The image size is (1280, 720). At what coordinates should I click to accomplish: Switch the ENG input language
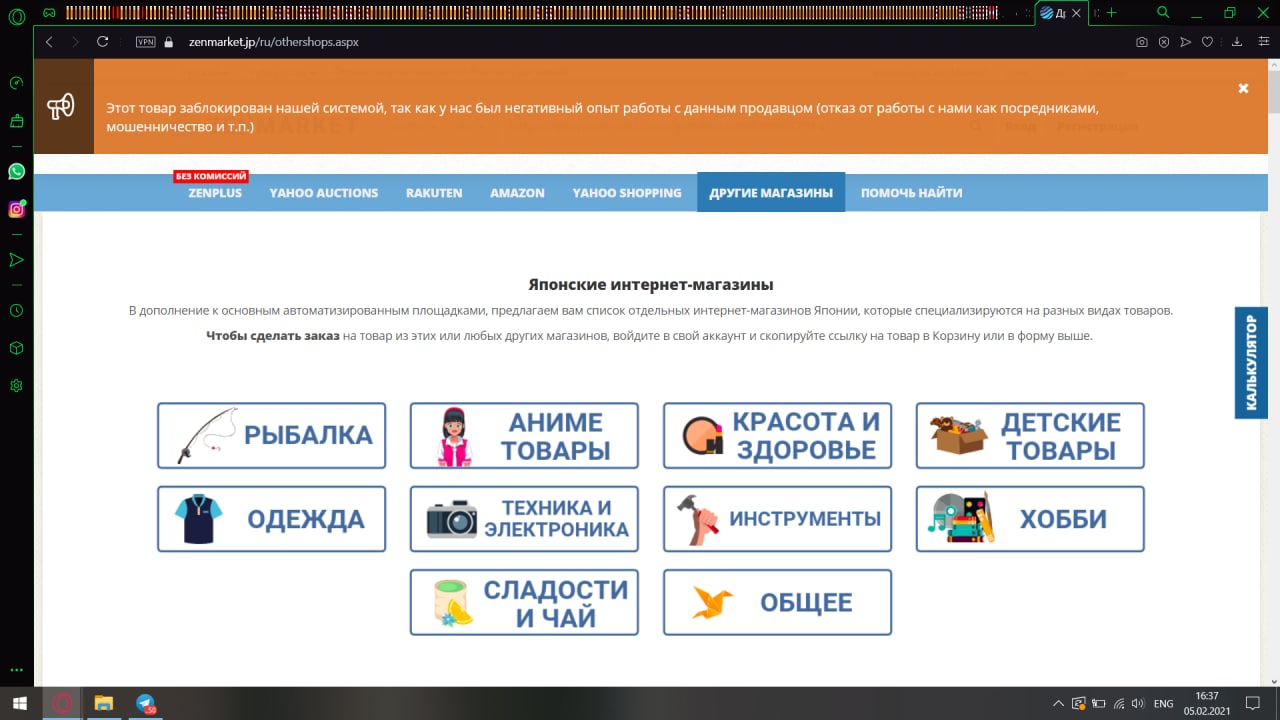(x=1163, y=704)
